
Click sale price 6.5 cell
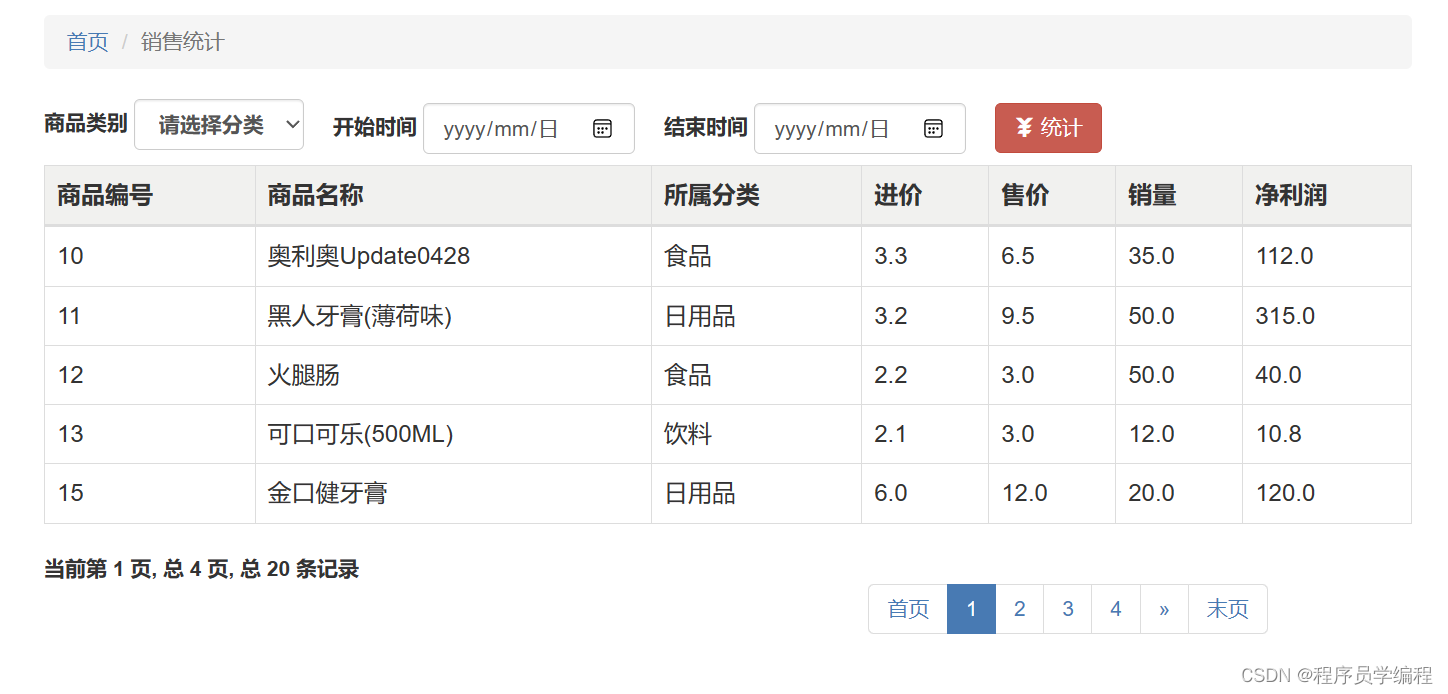click(1052, 256)
